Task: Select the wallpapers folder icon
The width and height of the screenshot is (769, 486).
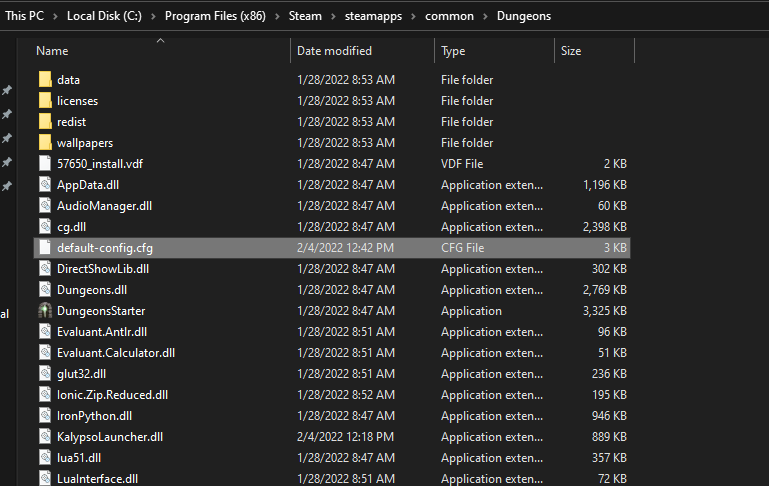Action: (45, 143)
